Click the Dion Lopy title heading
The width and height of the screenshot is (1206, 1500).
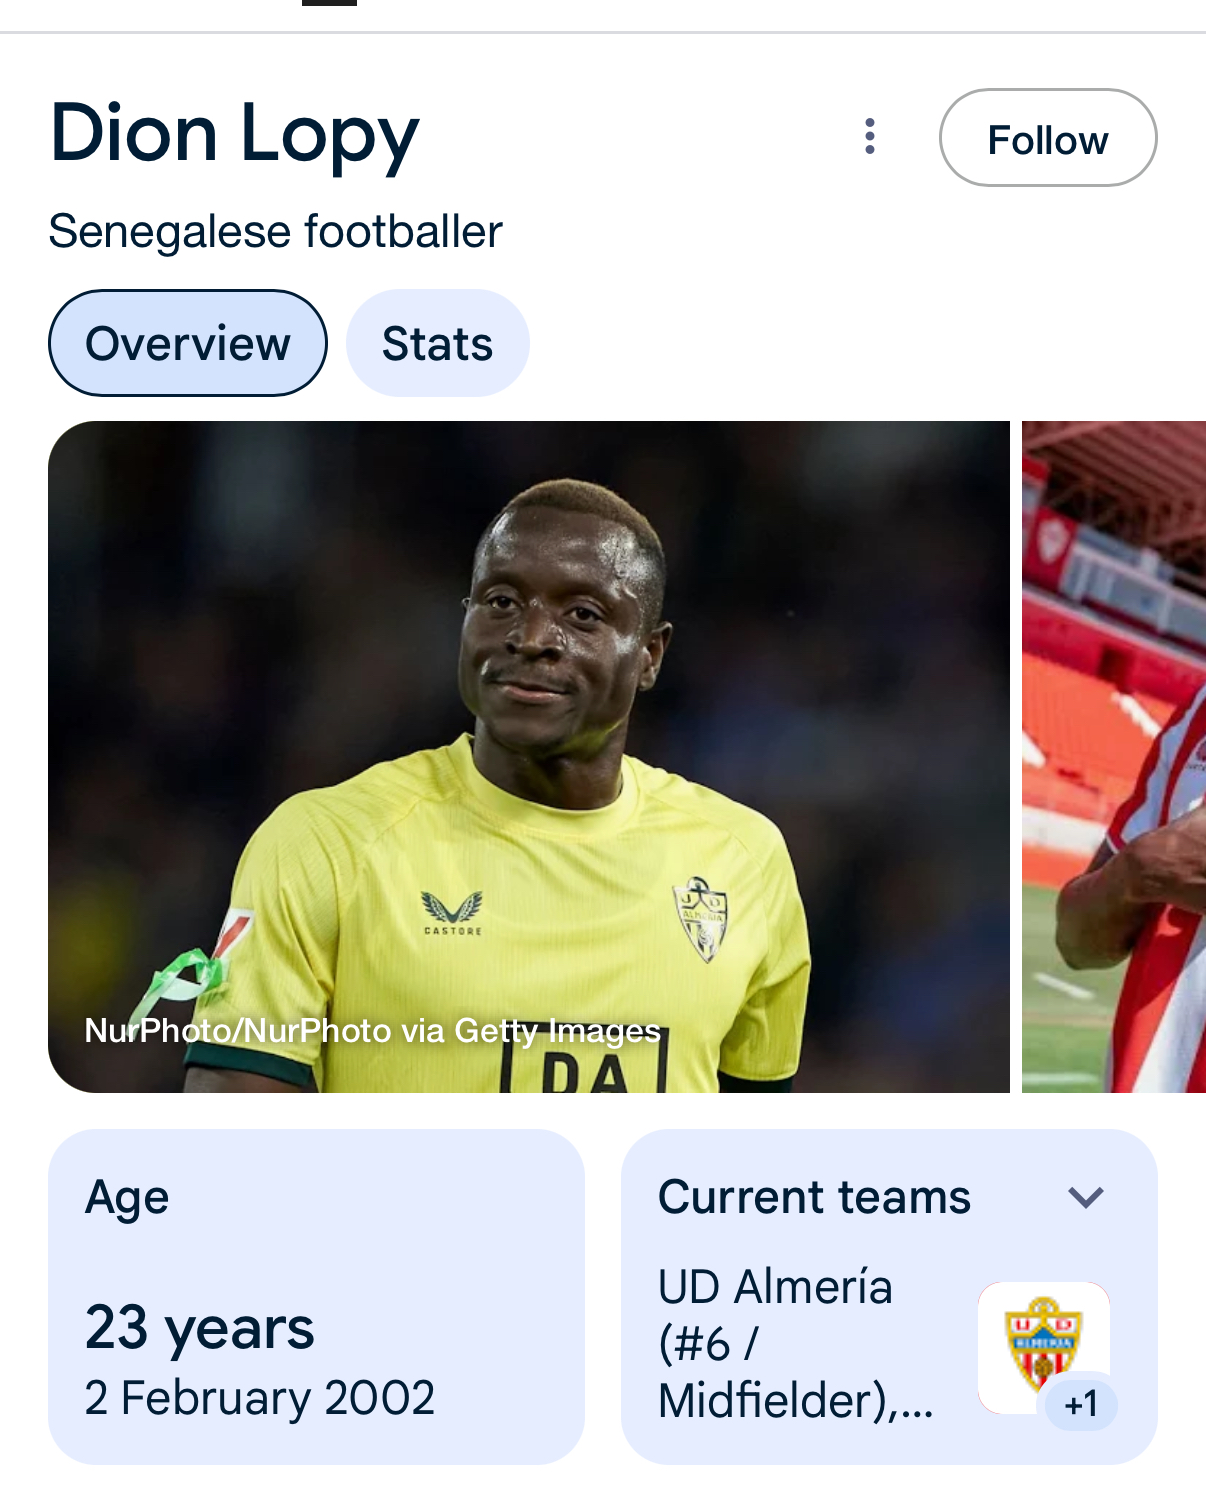(234, 134)
